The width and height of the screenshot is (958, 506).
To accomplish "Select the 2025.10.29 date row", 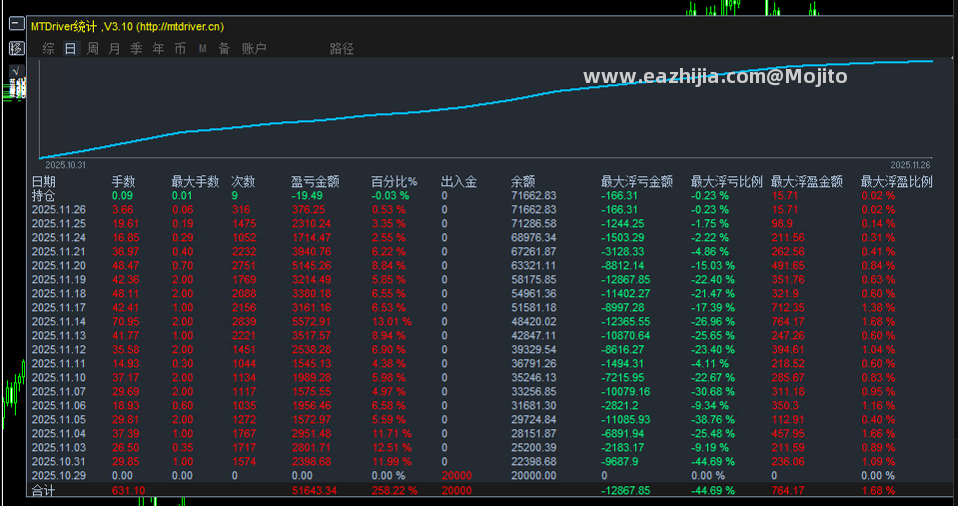I will (x=59, y=476).
